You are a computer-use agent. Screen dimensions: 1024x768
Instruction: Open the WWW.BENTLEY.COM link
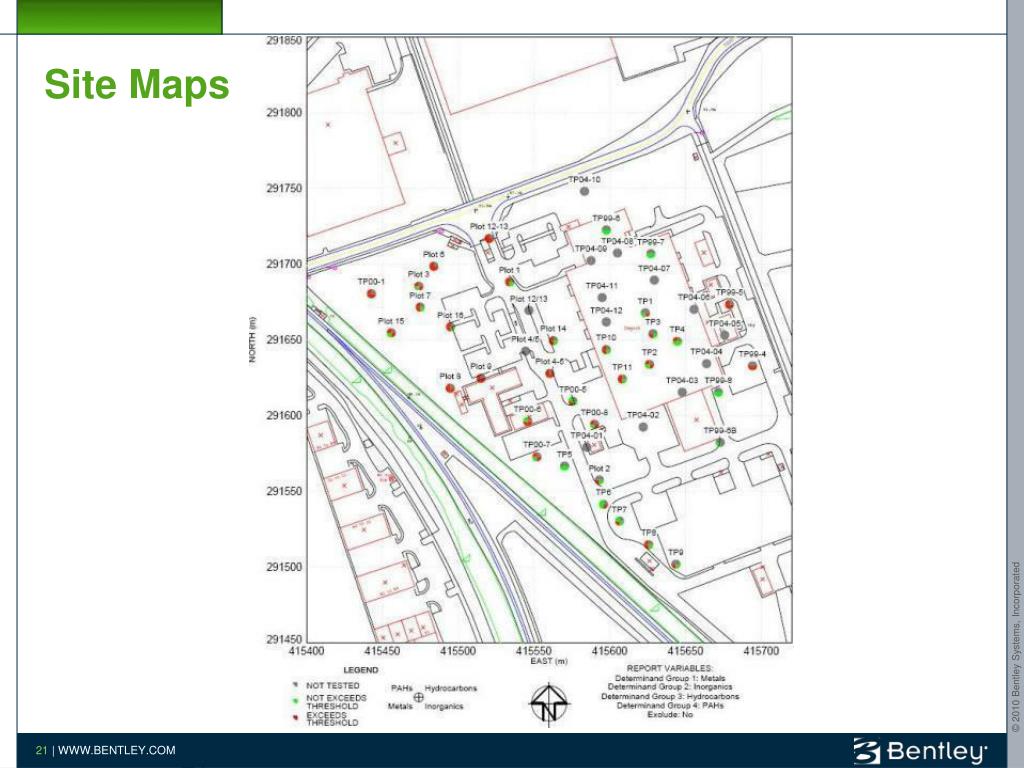[117, 750]
